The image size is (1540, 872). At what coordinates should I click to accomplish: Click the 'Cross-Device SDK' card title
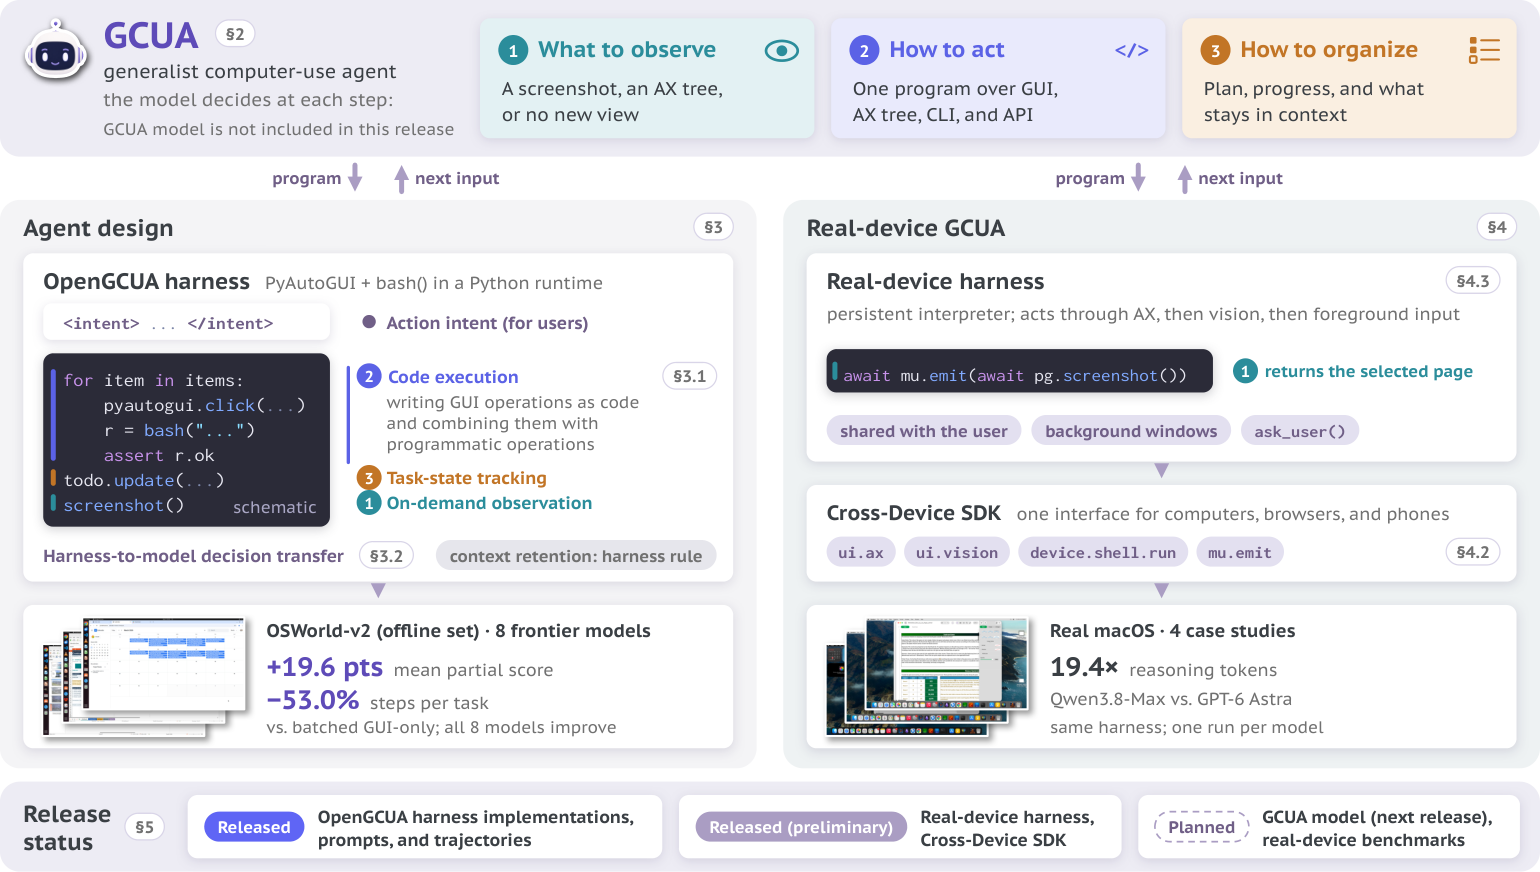pyautogui.click(x=913, y=513)
